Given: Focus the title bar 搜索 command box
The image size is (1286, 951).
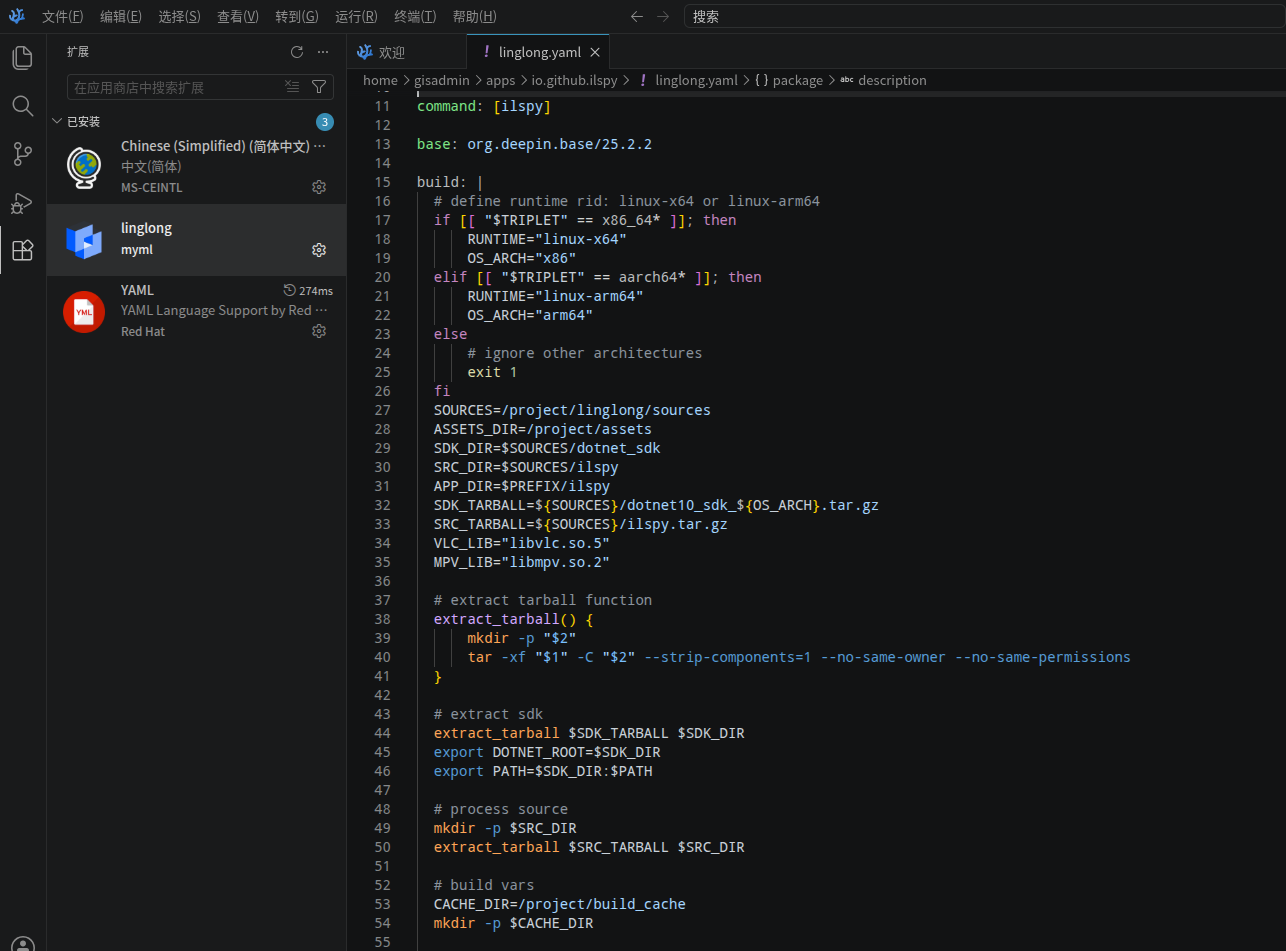Looking at the screenshot, I should pos(984,16).
